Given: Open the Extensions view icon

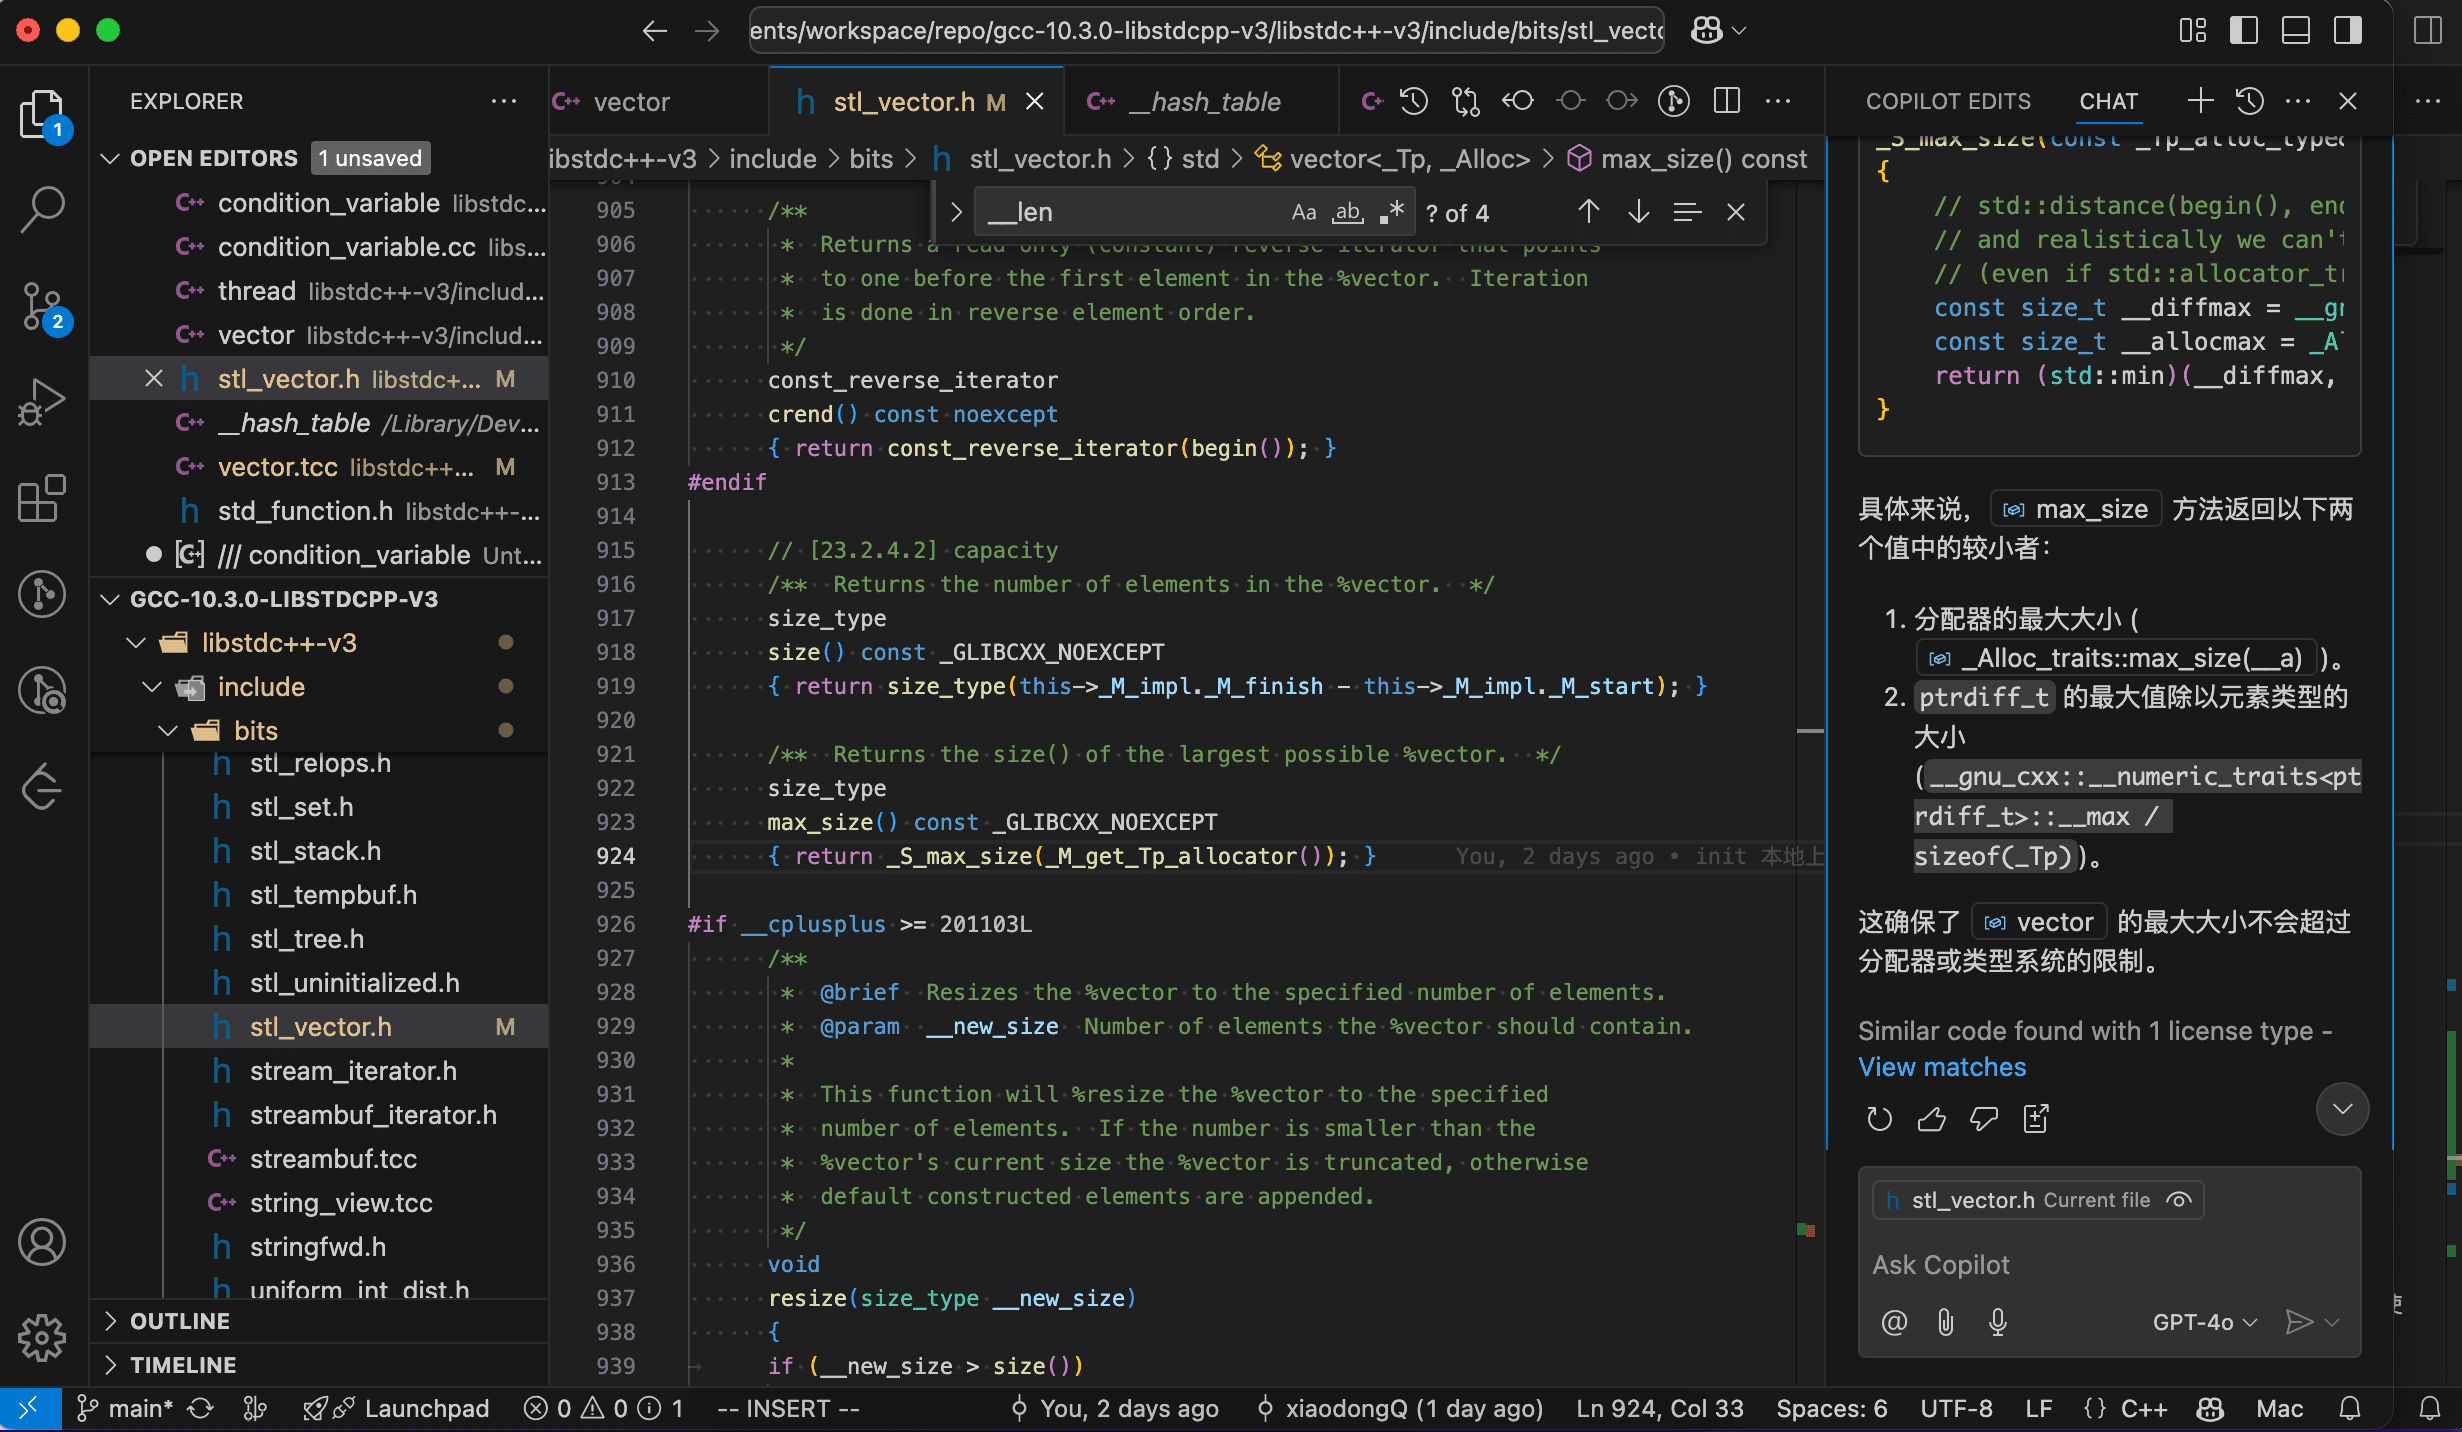Looking at the screenshot, I should tap(42, 497).
